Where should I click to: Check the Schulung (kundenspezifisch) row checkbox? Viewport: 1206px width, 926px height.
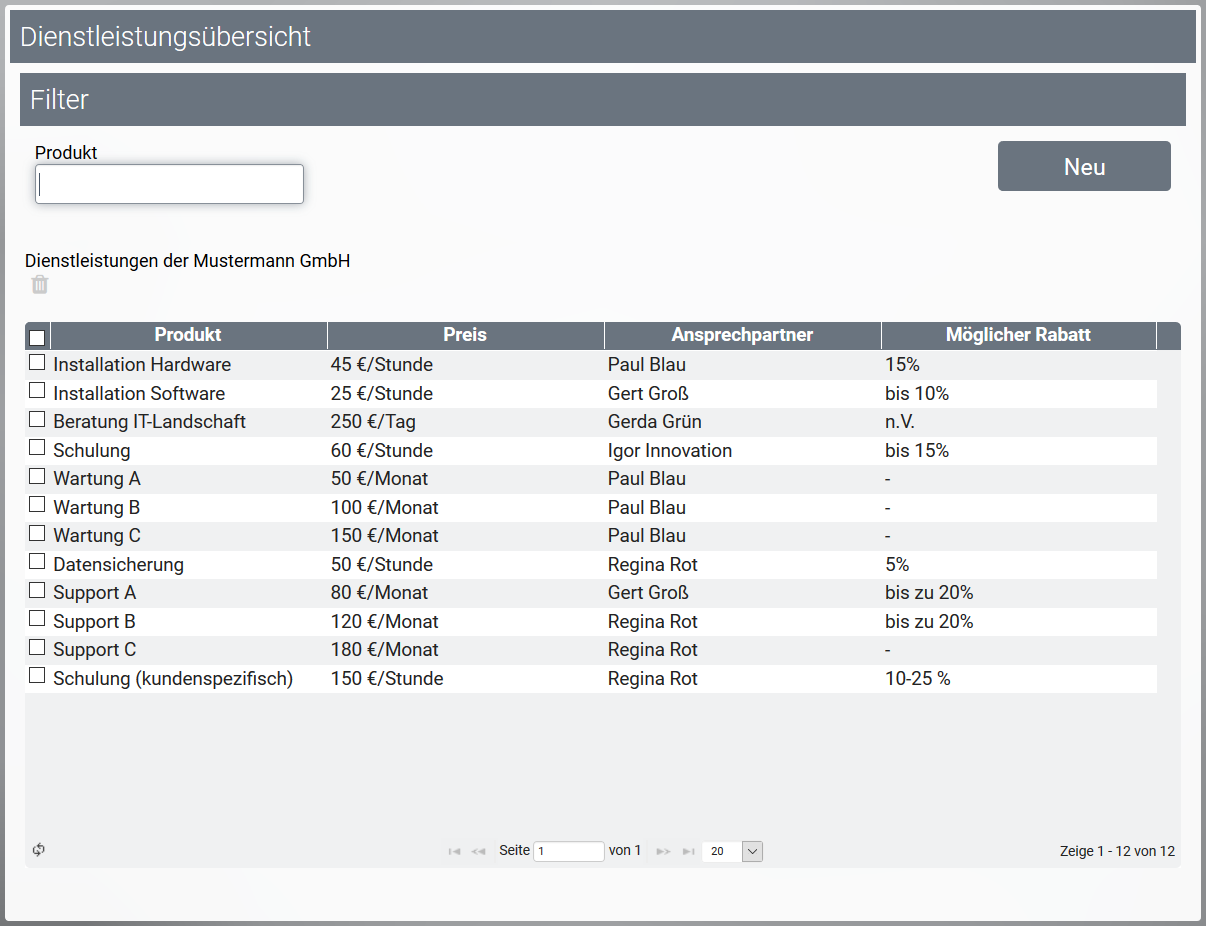[37, 676]
